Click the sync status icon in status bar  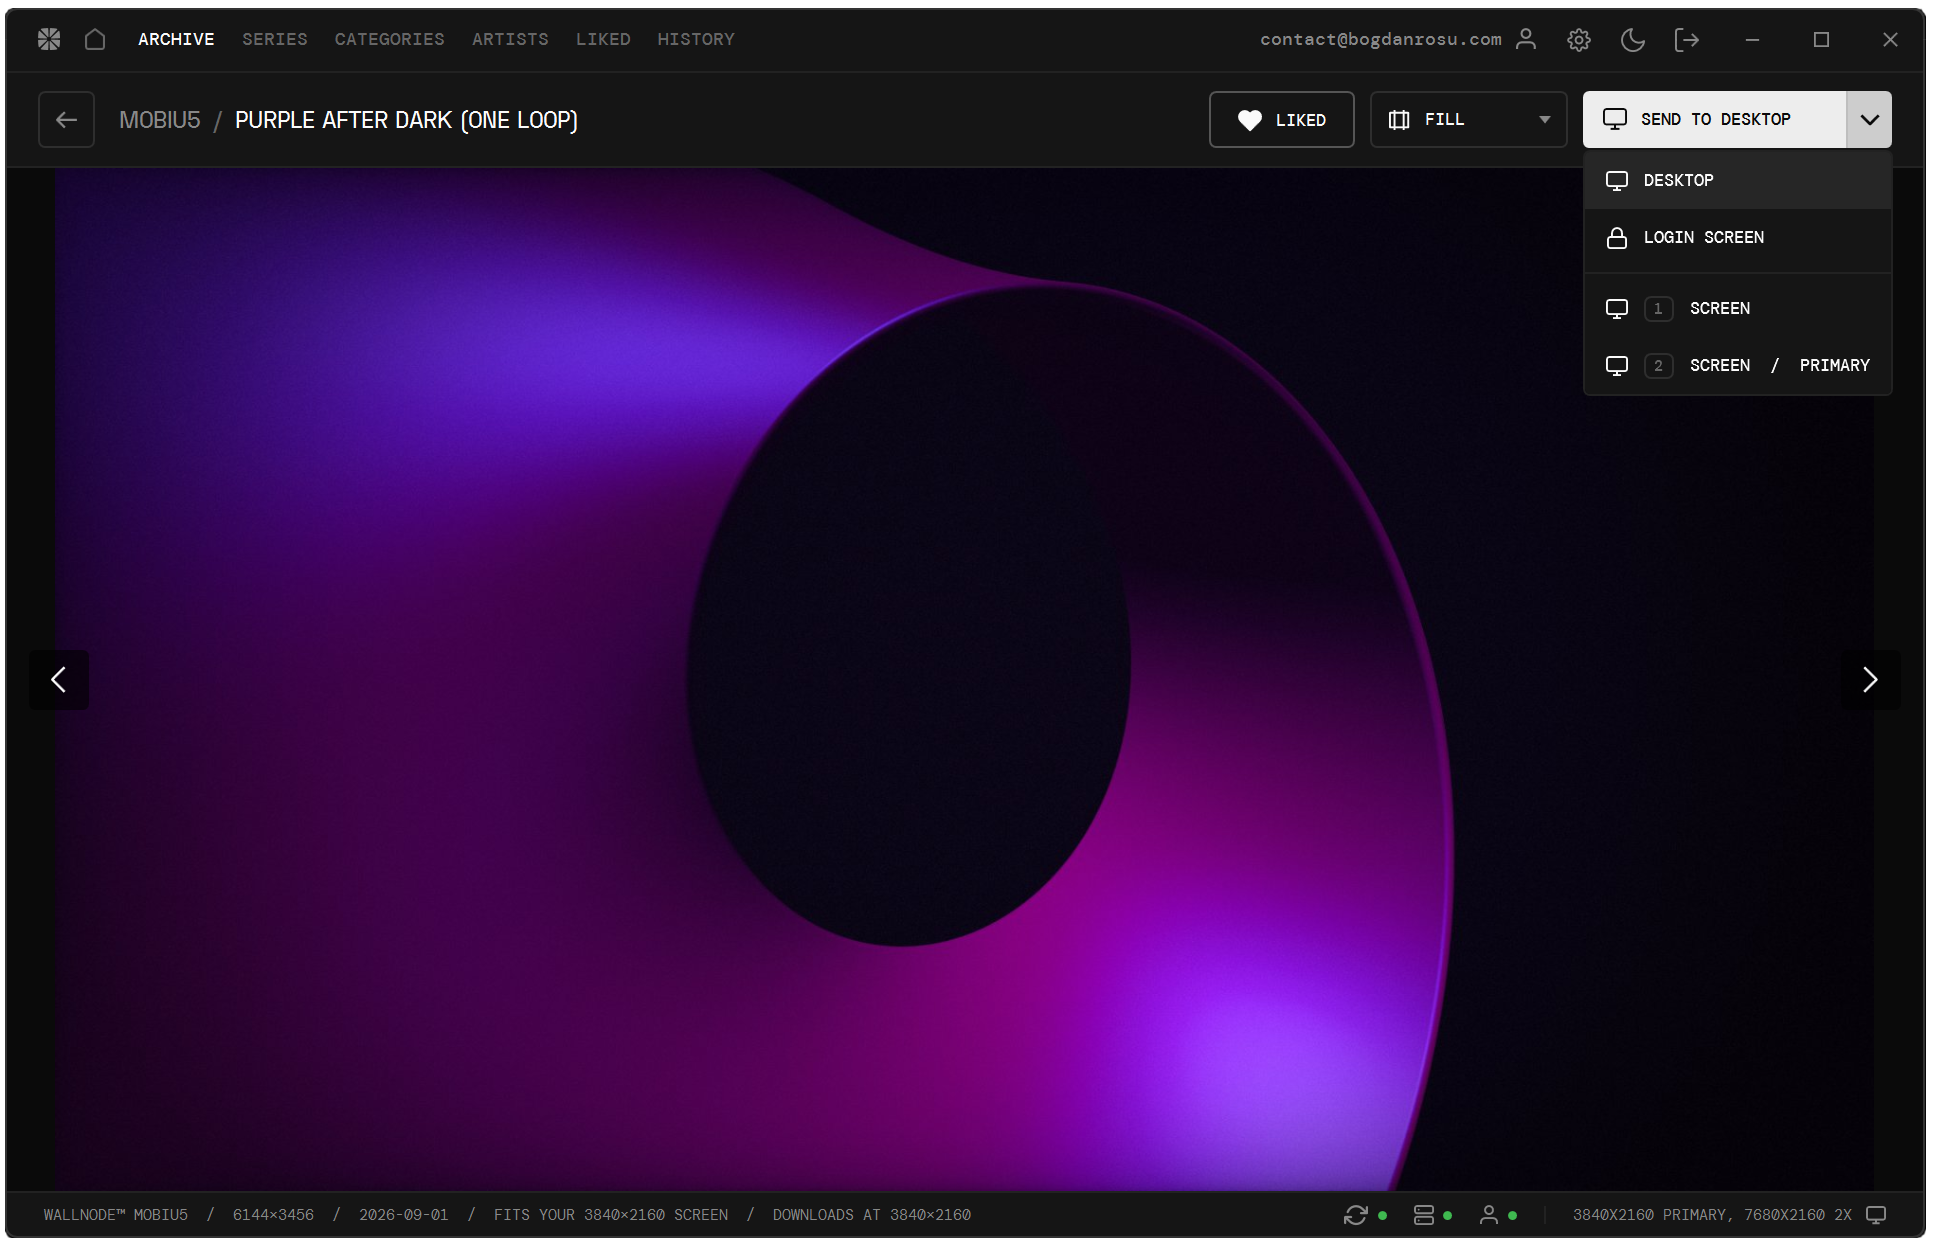[1356, 1215]
